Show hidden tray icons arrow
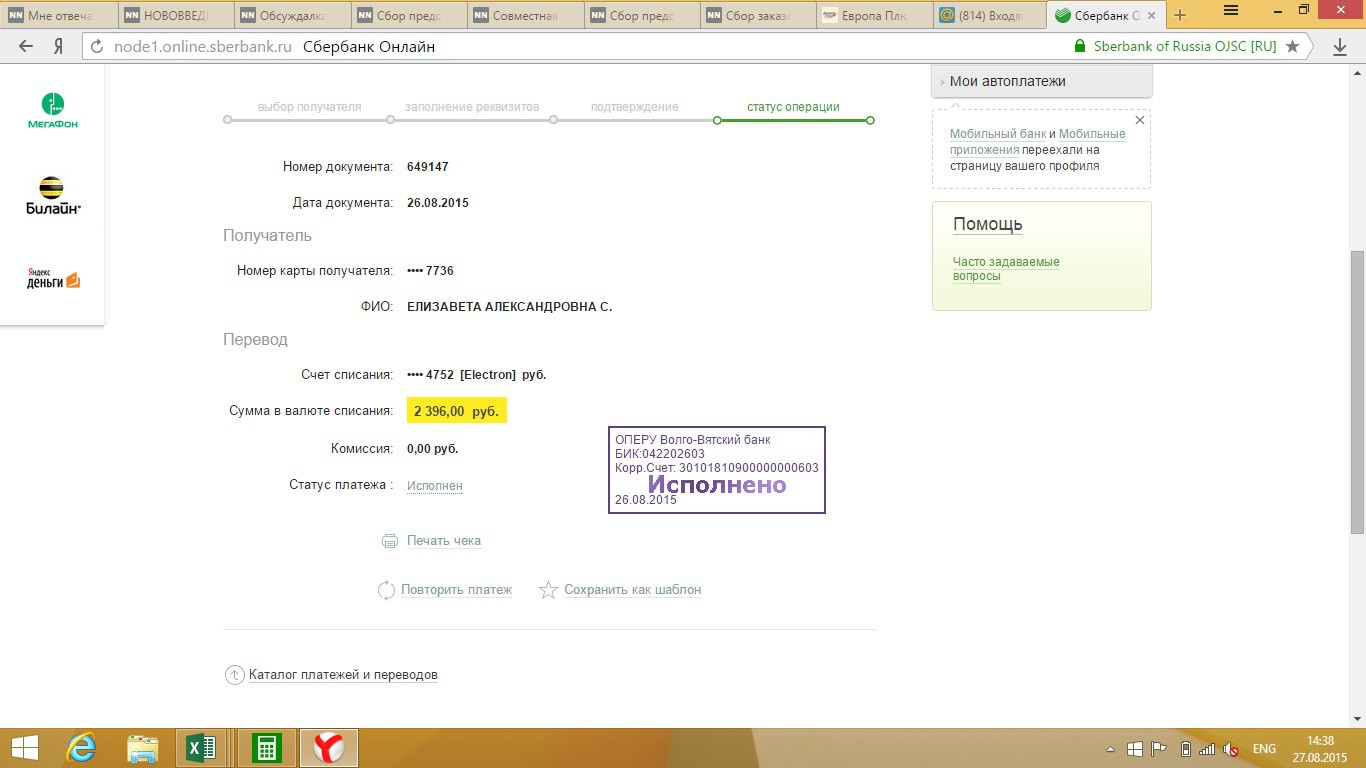 point(1110,749)
